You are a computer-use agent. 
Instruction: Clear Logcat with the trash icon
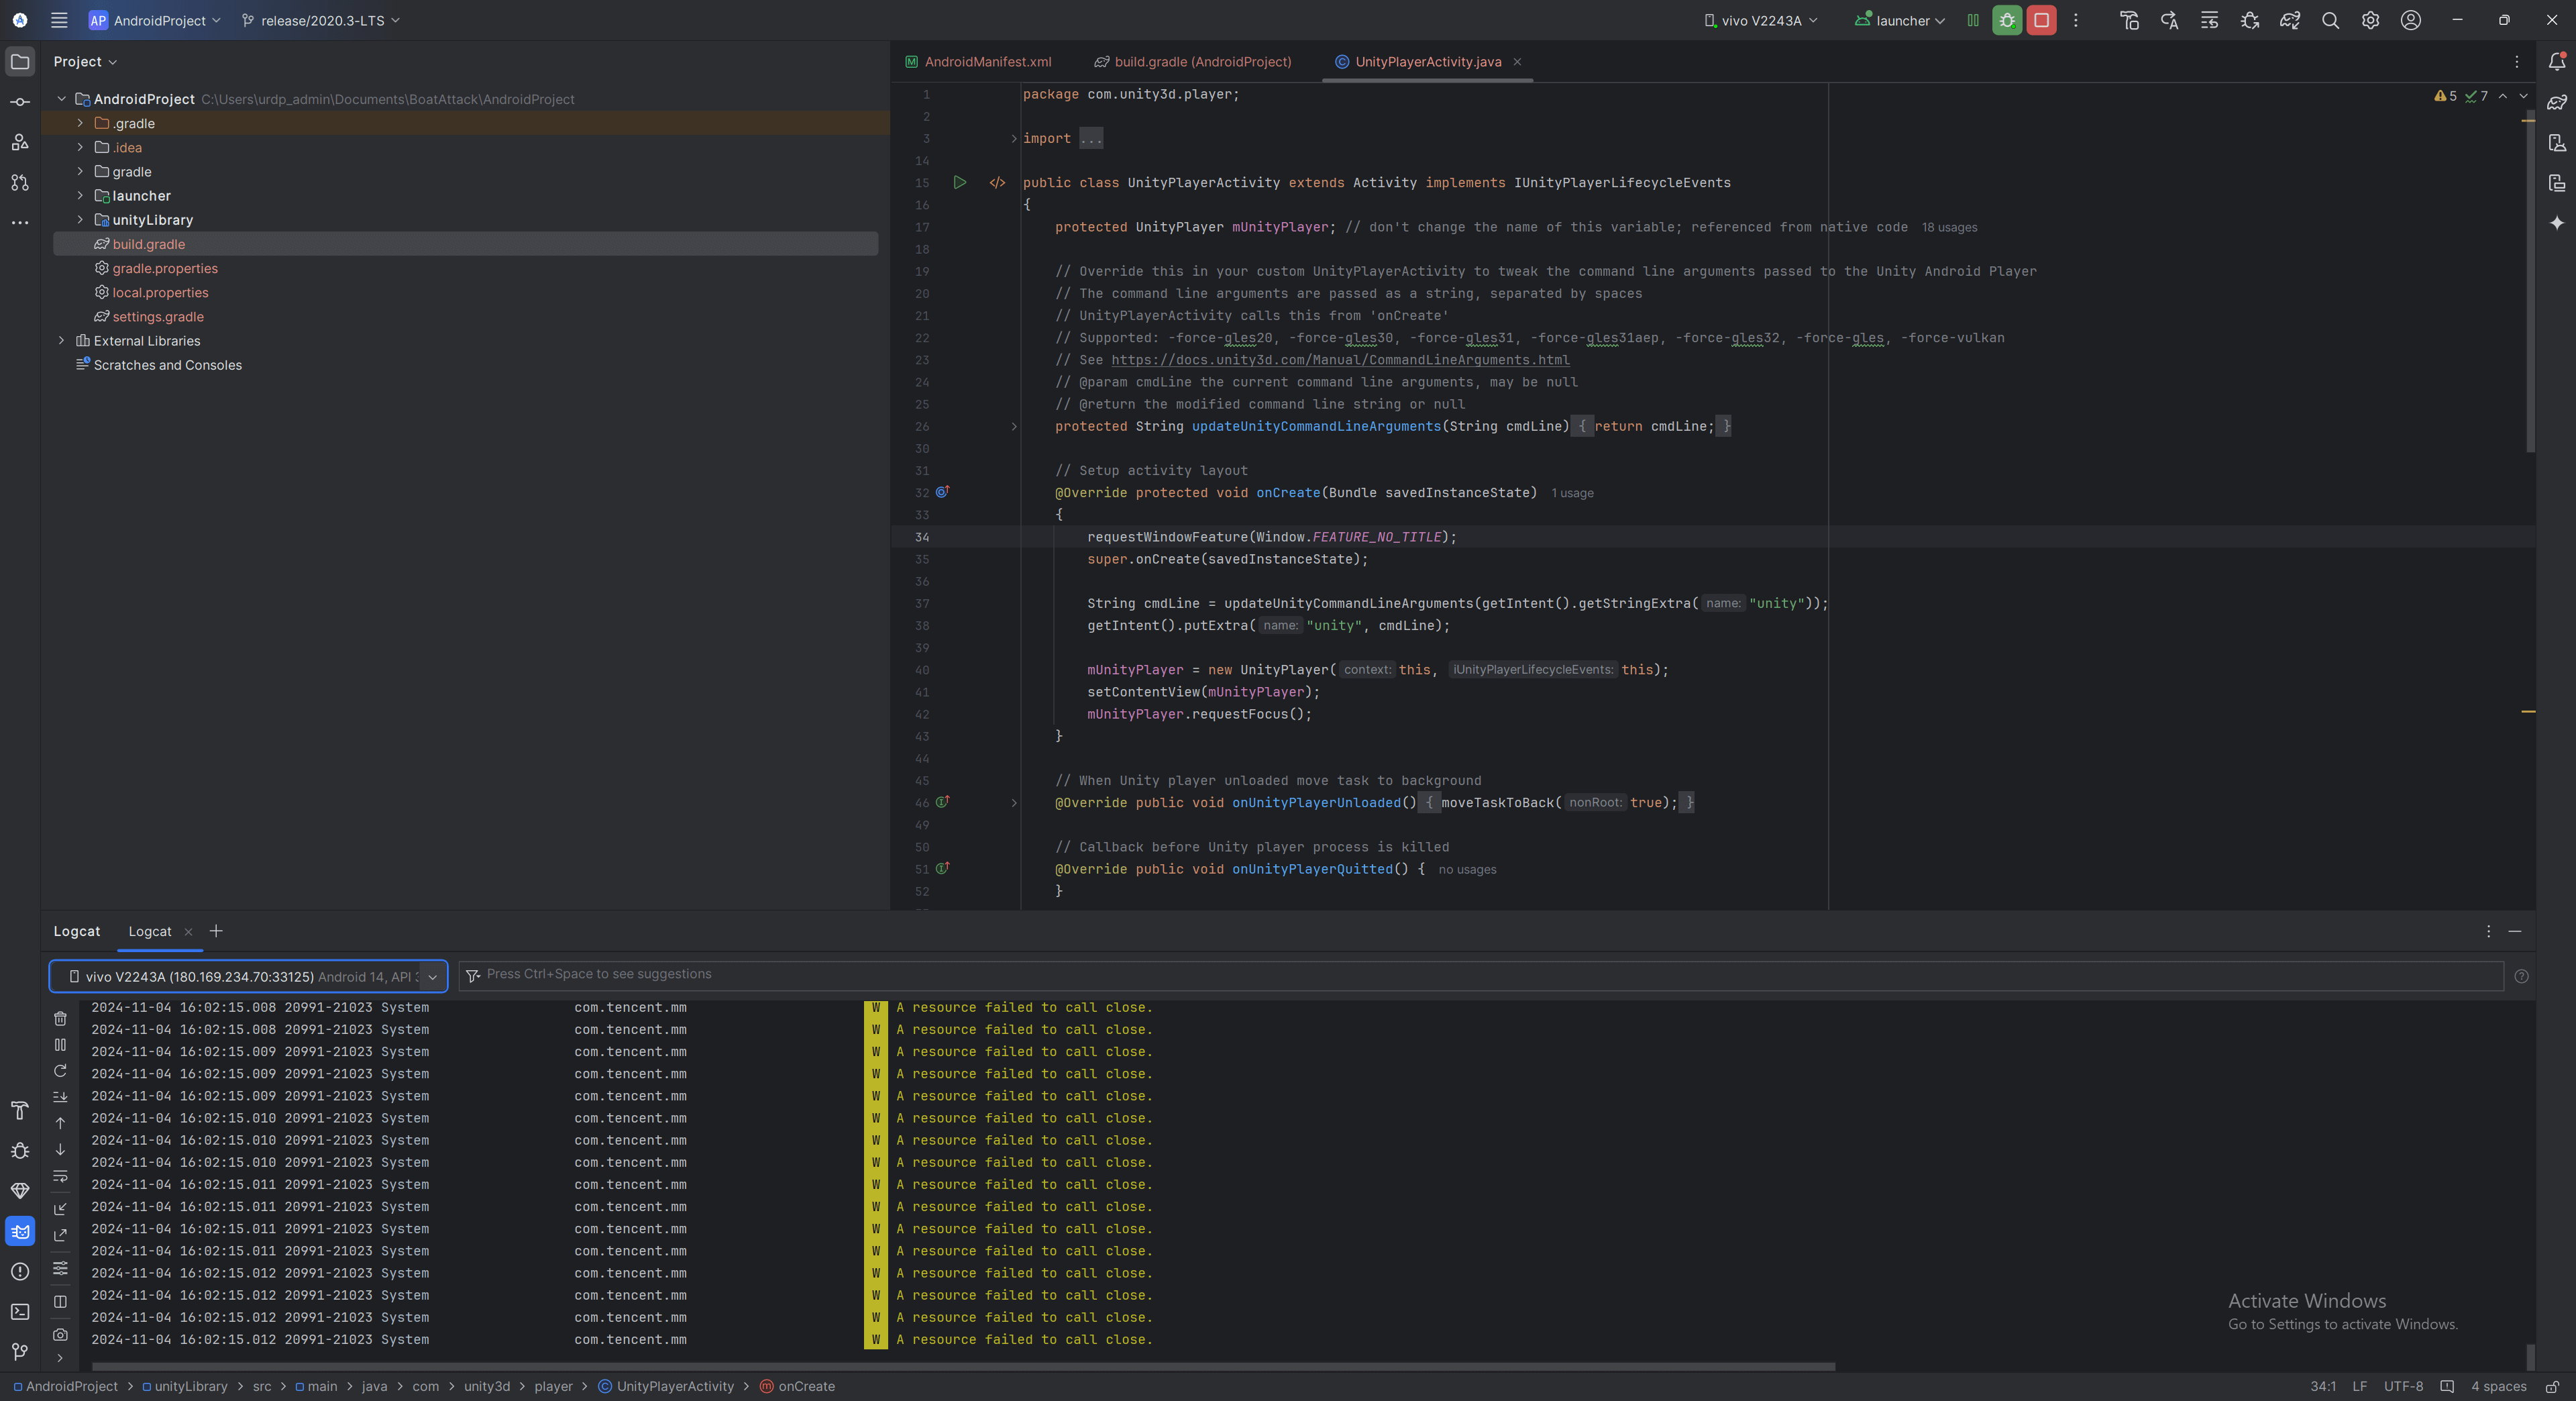pyautogui.click(x=60, y=1018)
